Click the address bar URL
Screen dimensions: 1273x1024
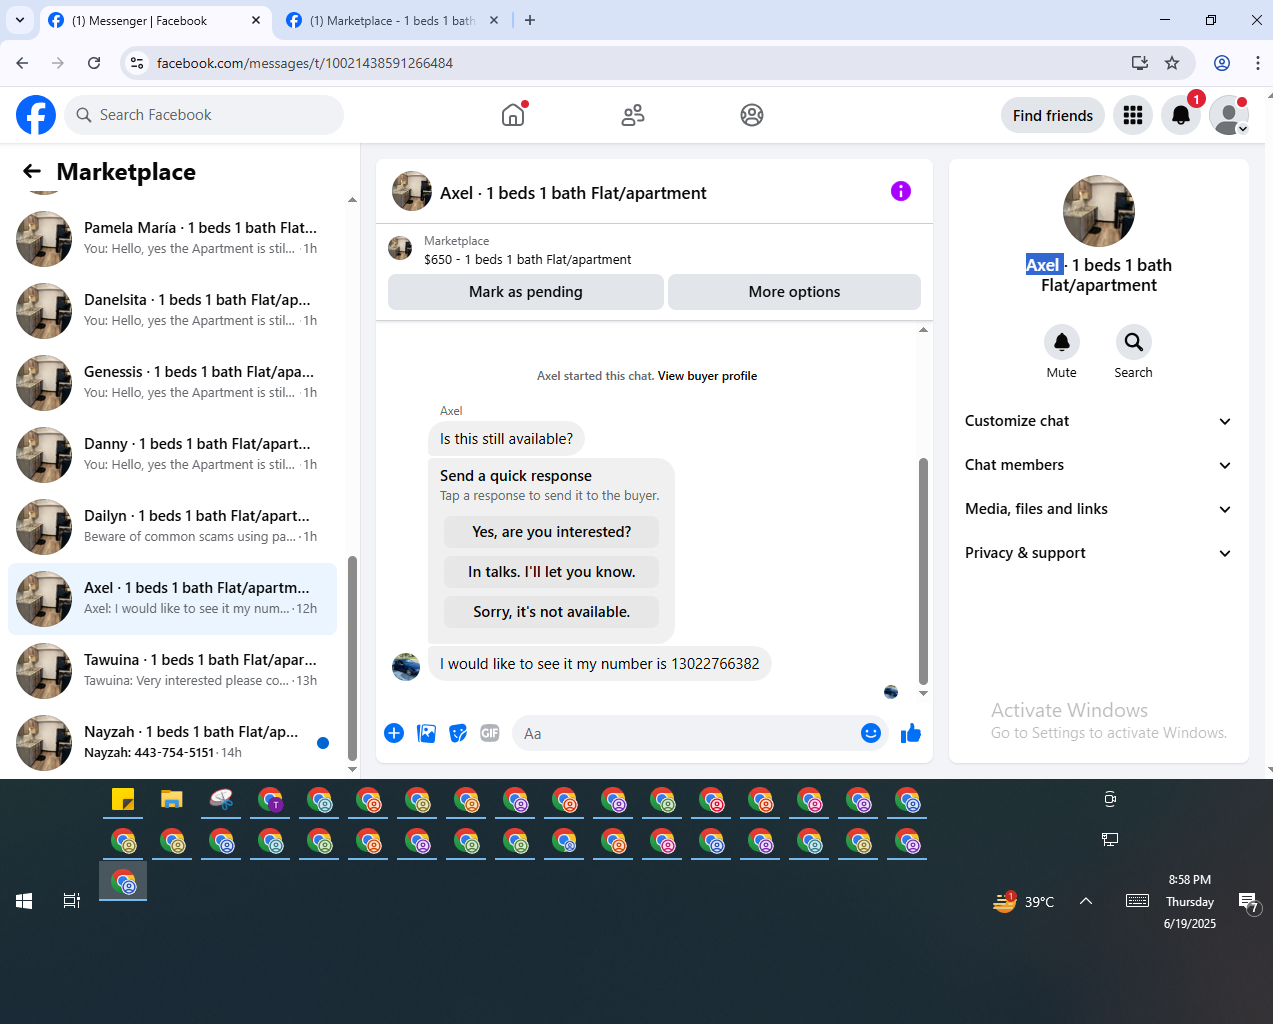tap(305, 63)
